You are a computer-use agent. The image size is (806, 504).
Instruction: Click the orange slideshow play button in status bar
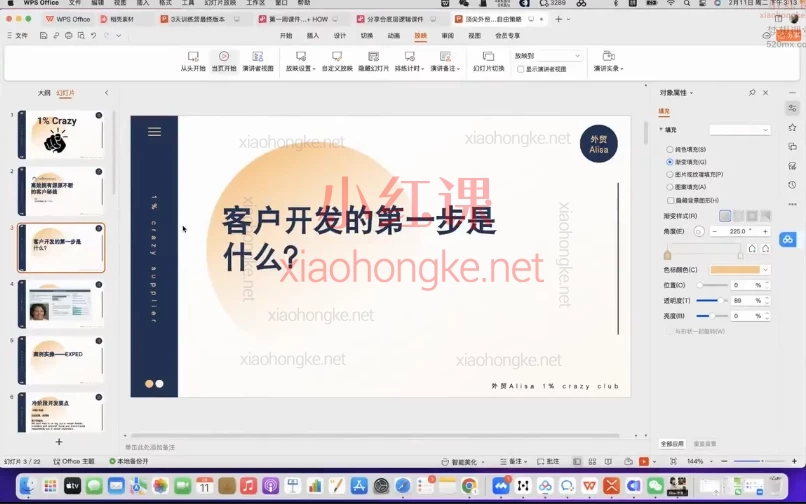point(644,461)
